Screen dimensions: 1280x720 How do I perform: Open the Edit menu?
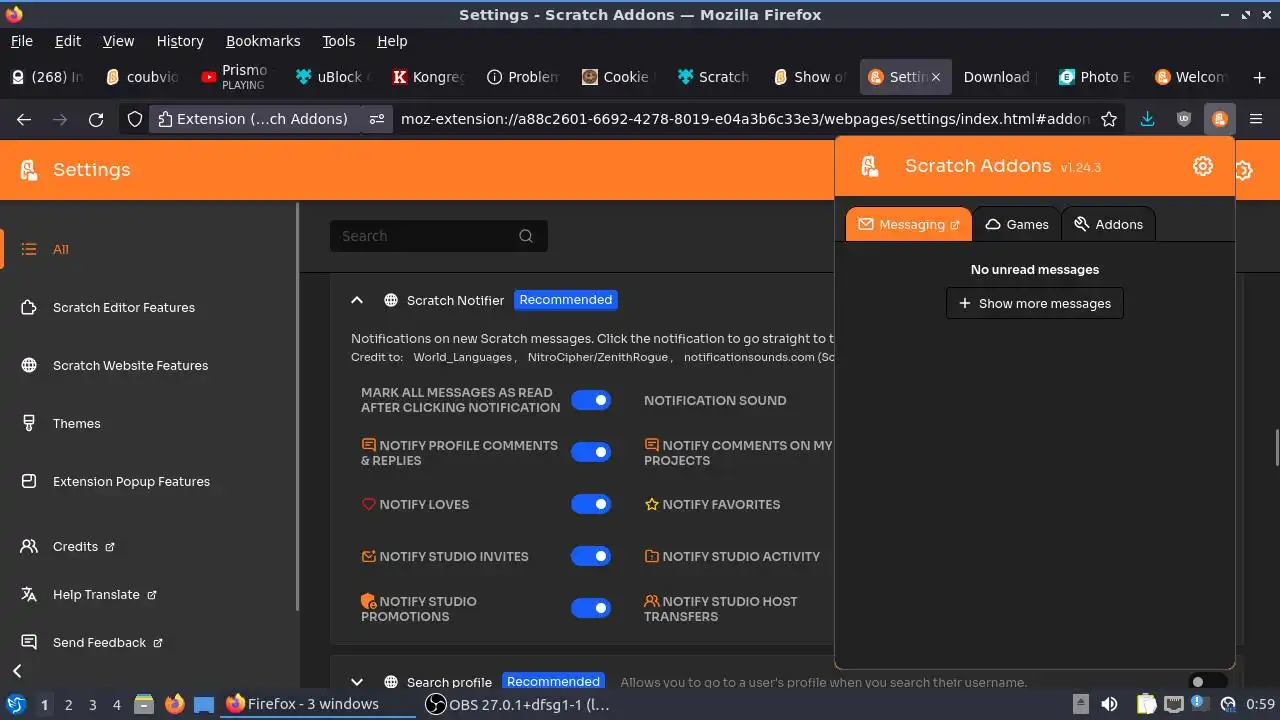point(68,41)
